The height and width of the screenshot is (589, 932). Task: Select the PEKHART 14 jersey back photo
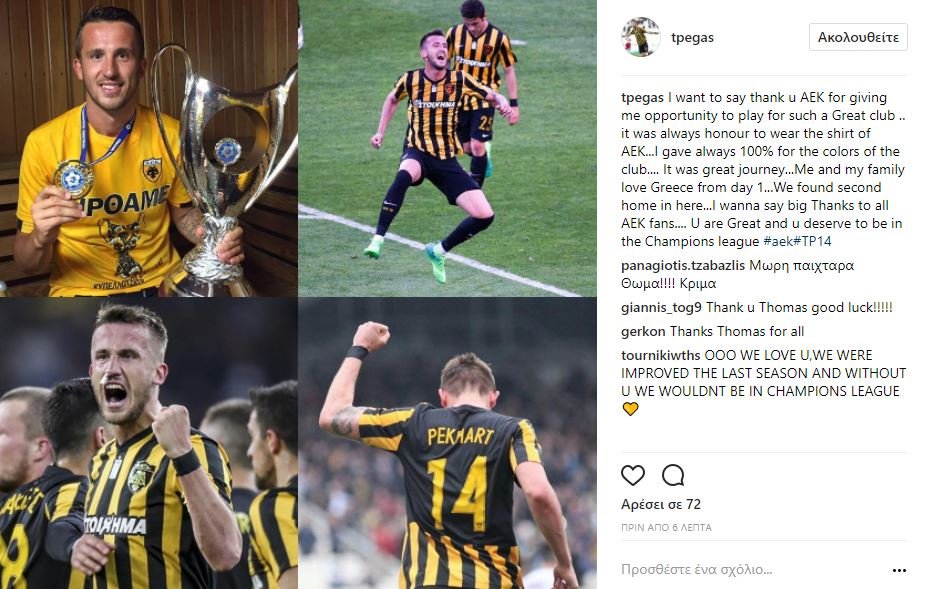click(448, 443)
